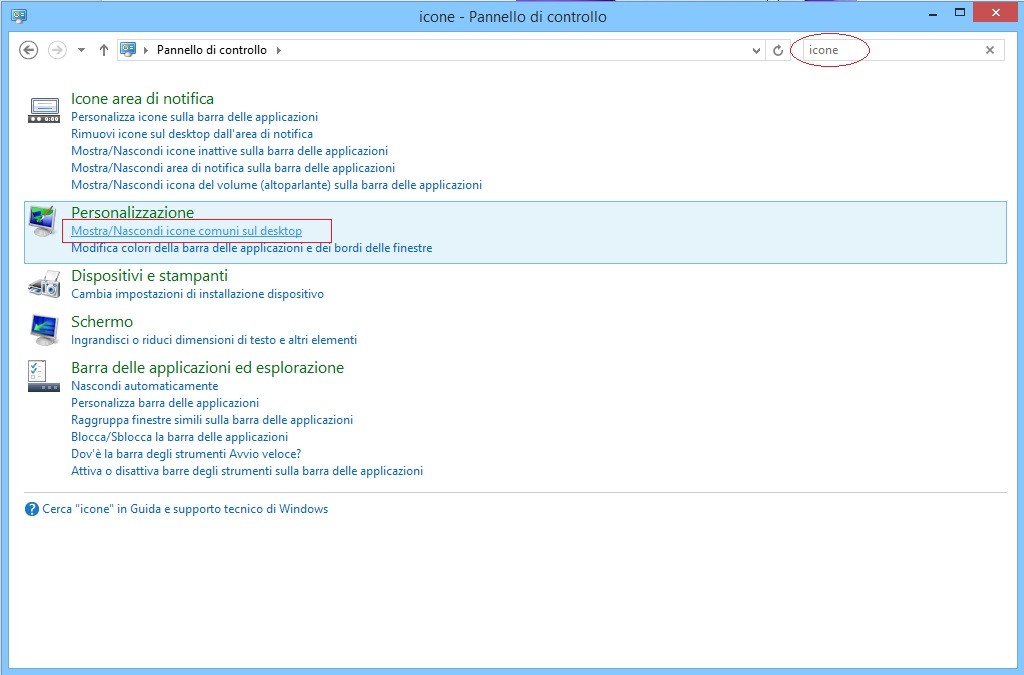1024x675 pixels.
Task: Open Barra delle applicazioni ed esplorazione heading
Action: tap(208, 368)
